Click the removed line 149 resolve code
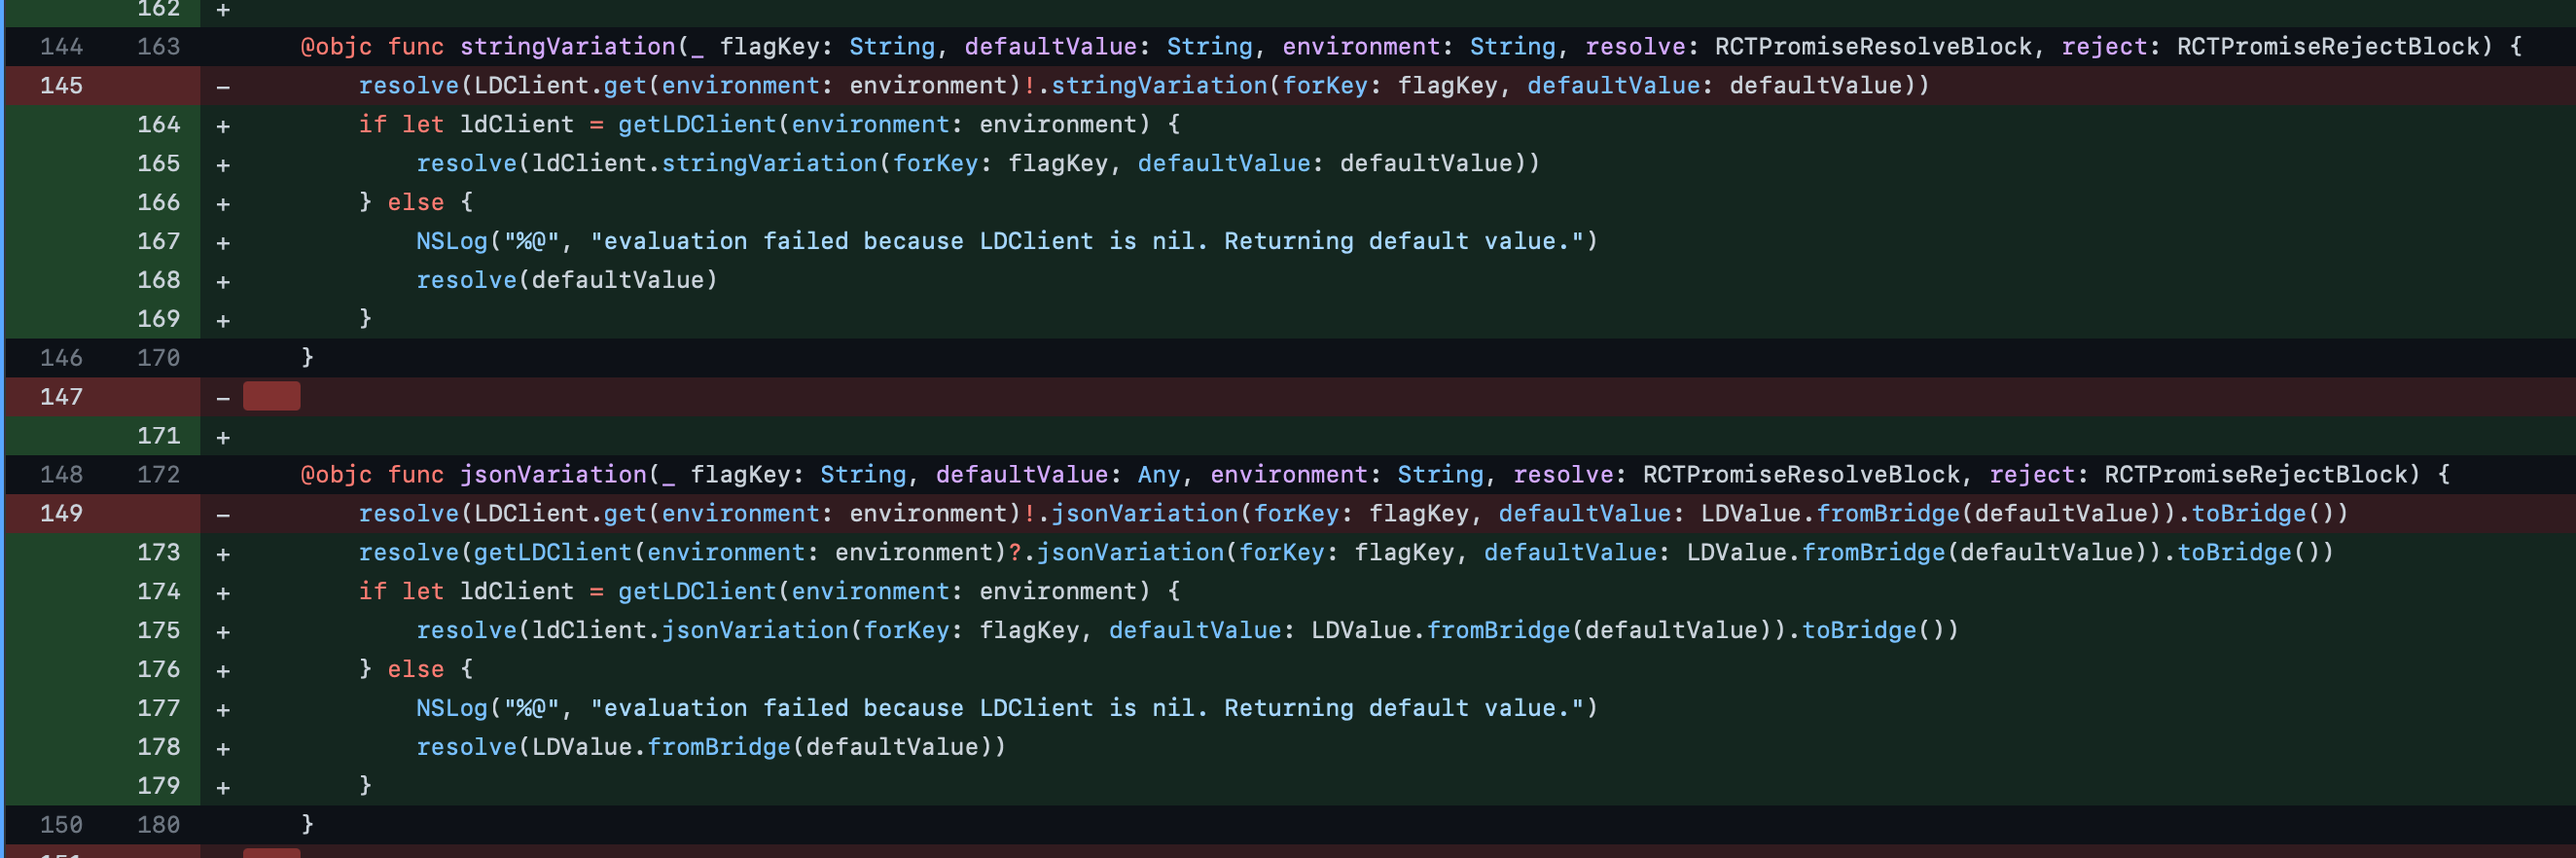This screenshot has width=2576, height=858. coord(1353,514)
